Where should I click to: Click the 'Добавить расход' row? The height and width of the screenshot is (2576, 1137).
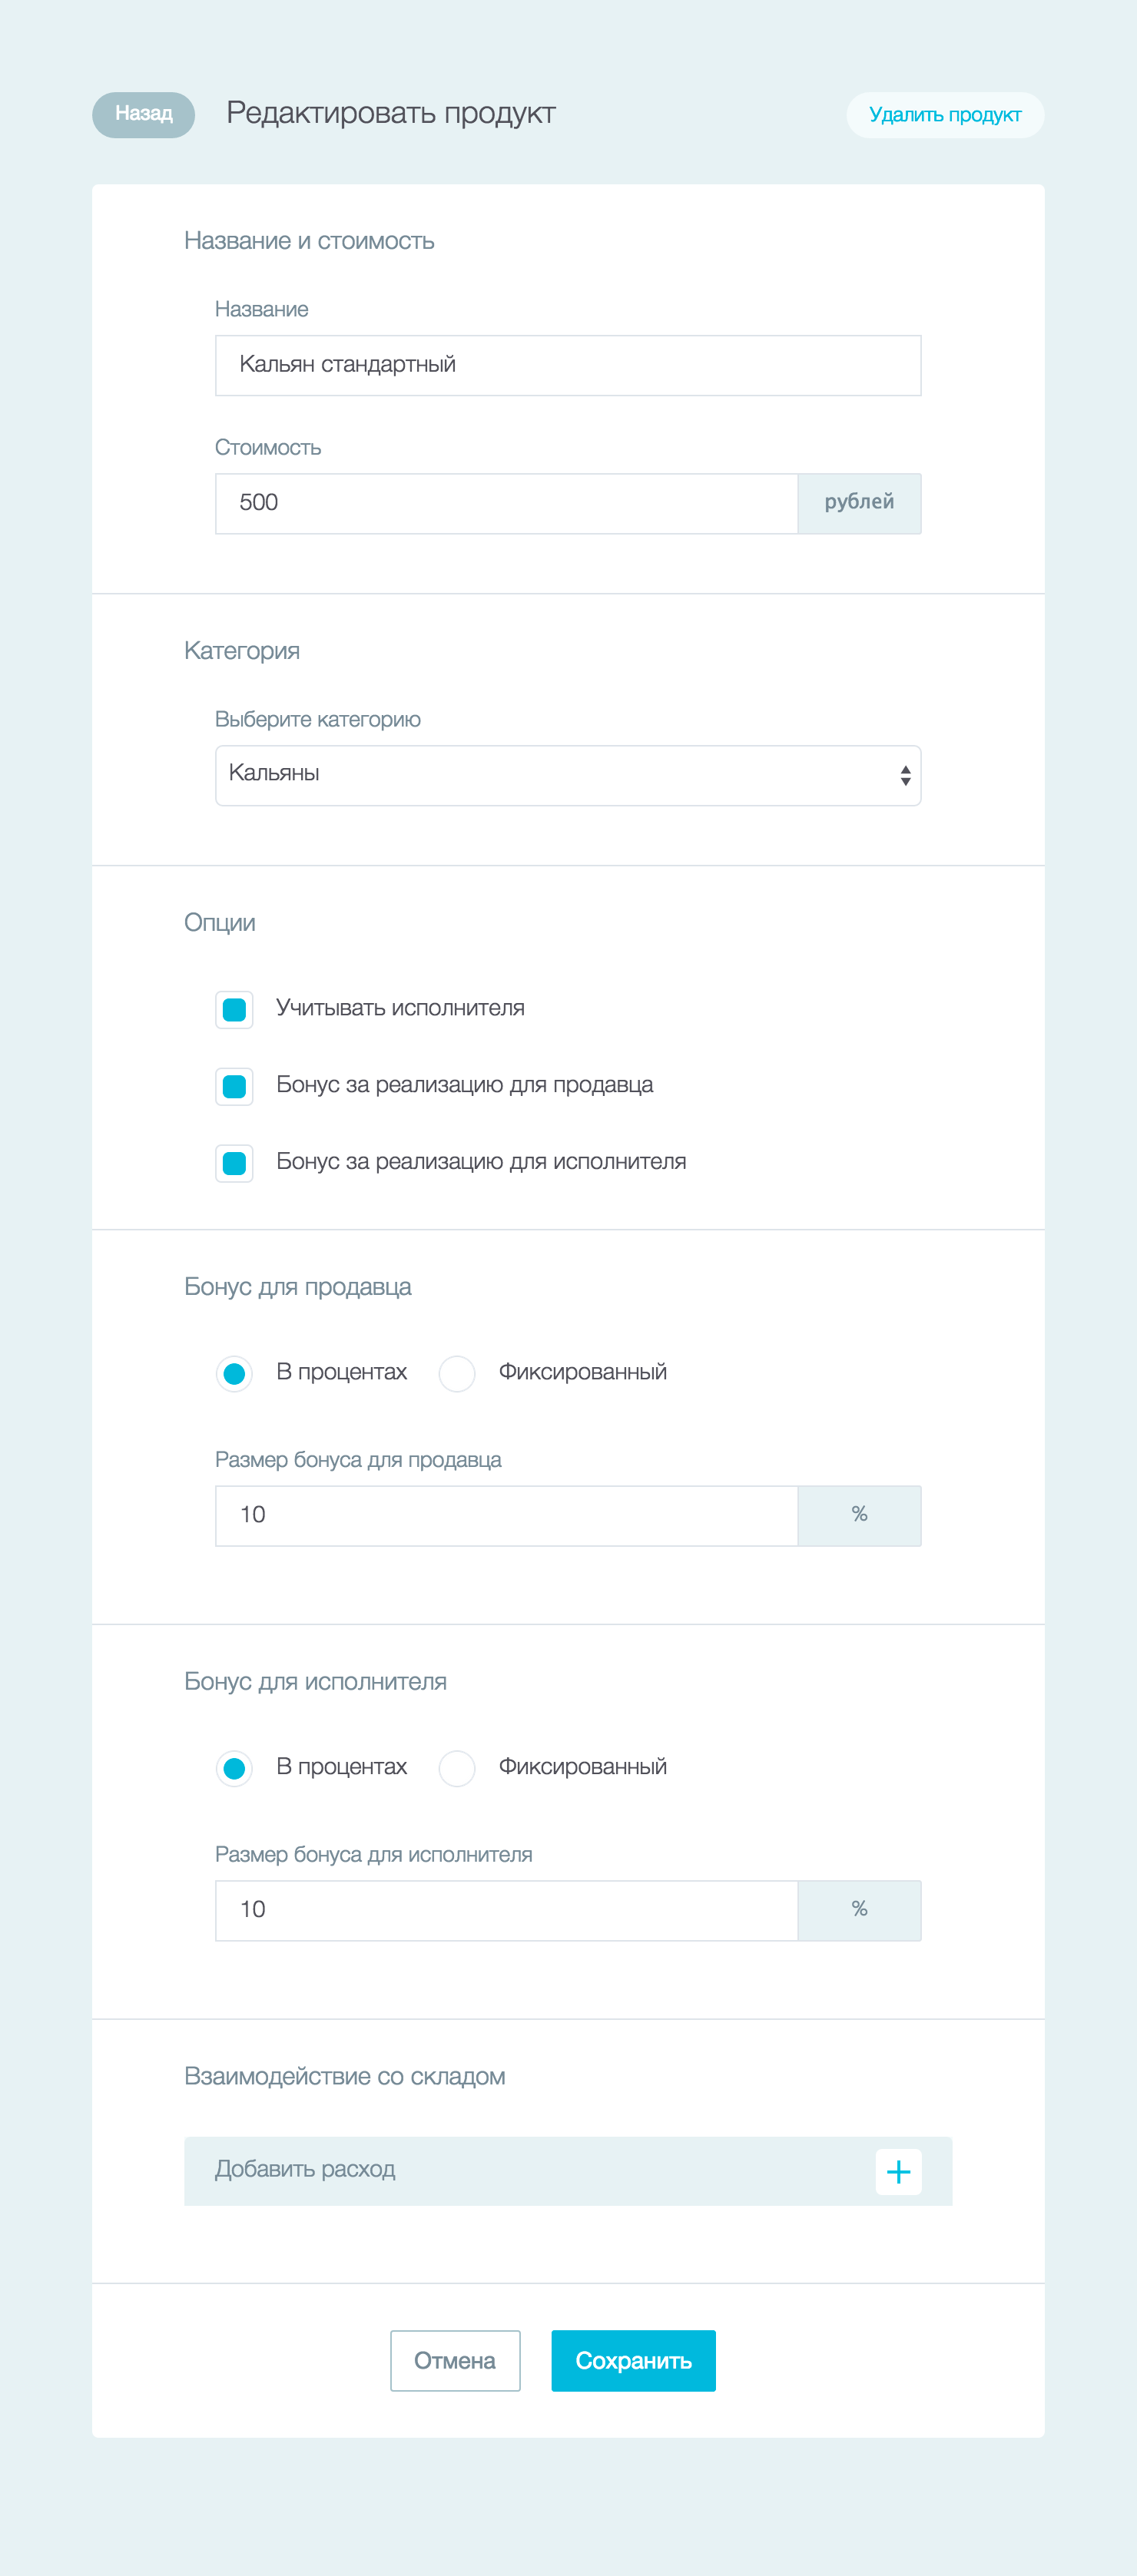(x=568, y=2171)
